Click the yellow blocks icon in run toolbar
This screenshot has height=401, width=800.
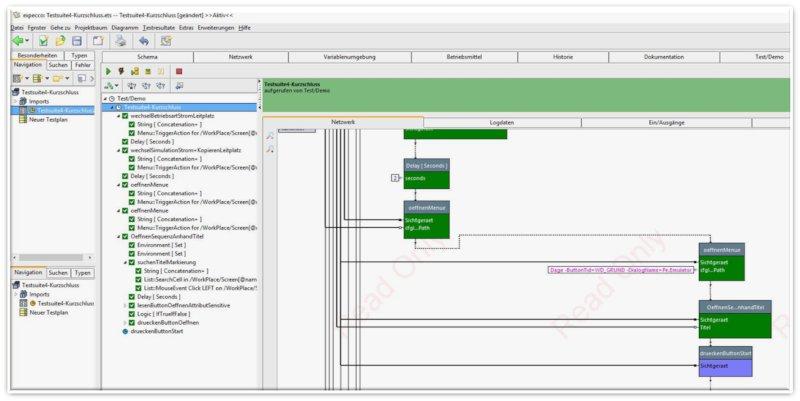135,72
